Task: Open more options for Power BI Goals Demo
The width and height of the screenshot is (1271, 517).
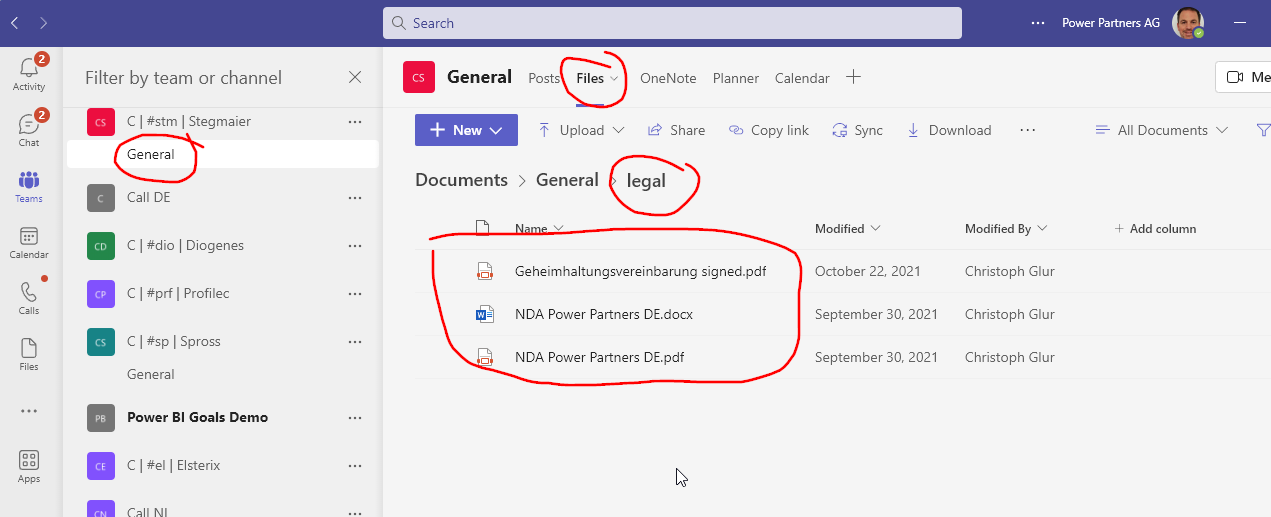Action: [x=354, y=417]
